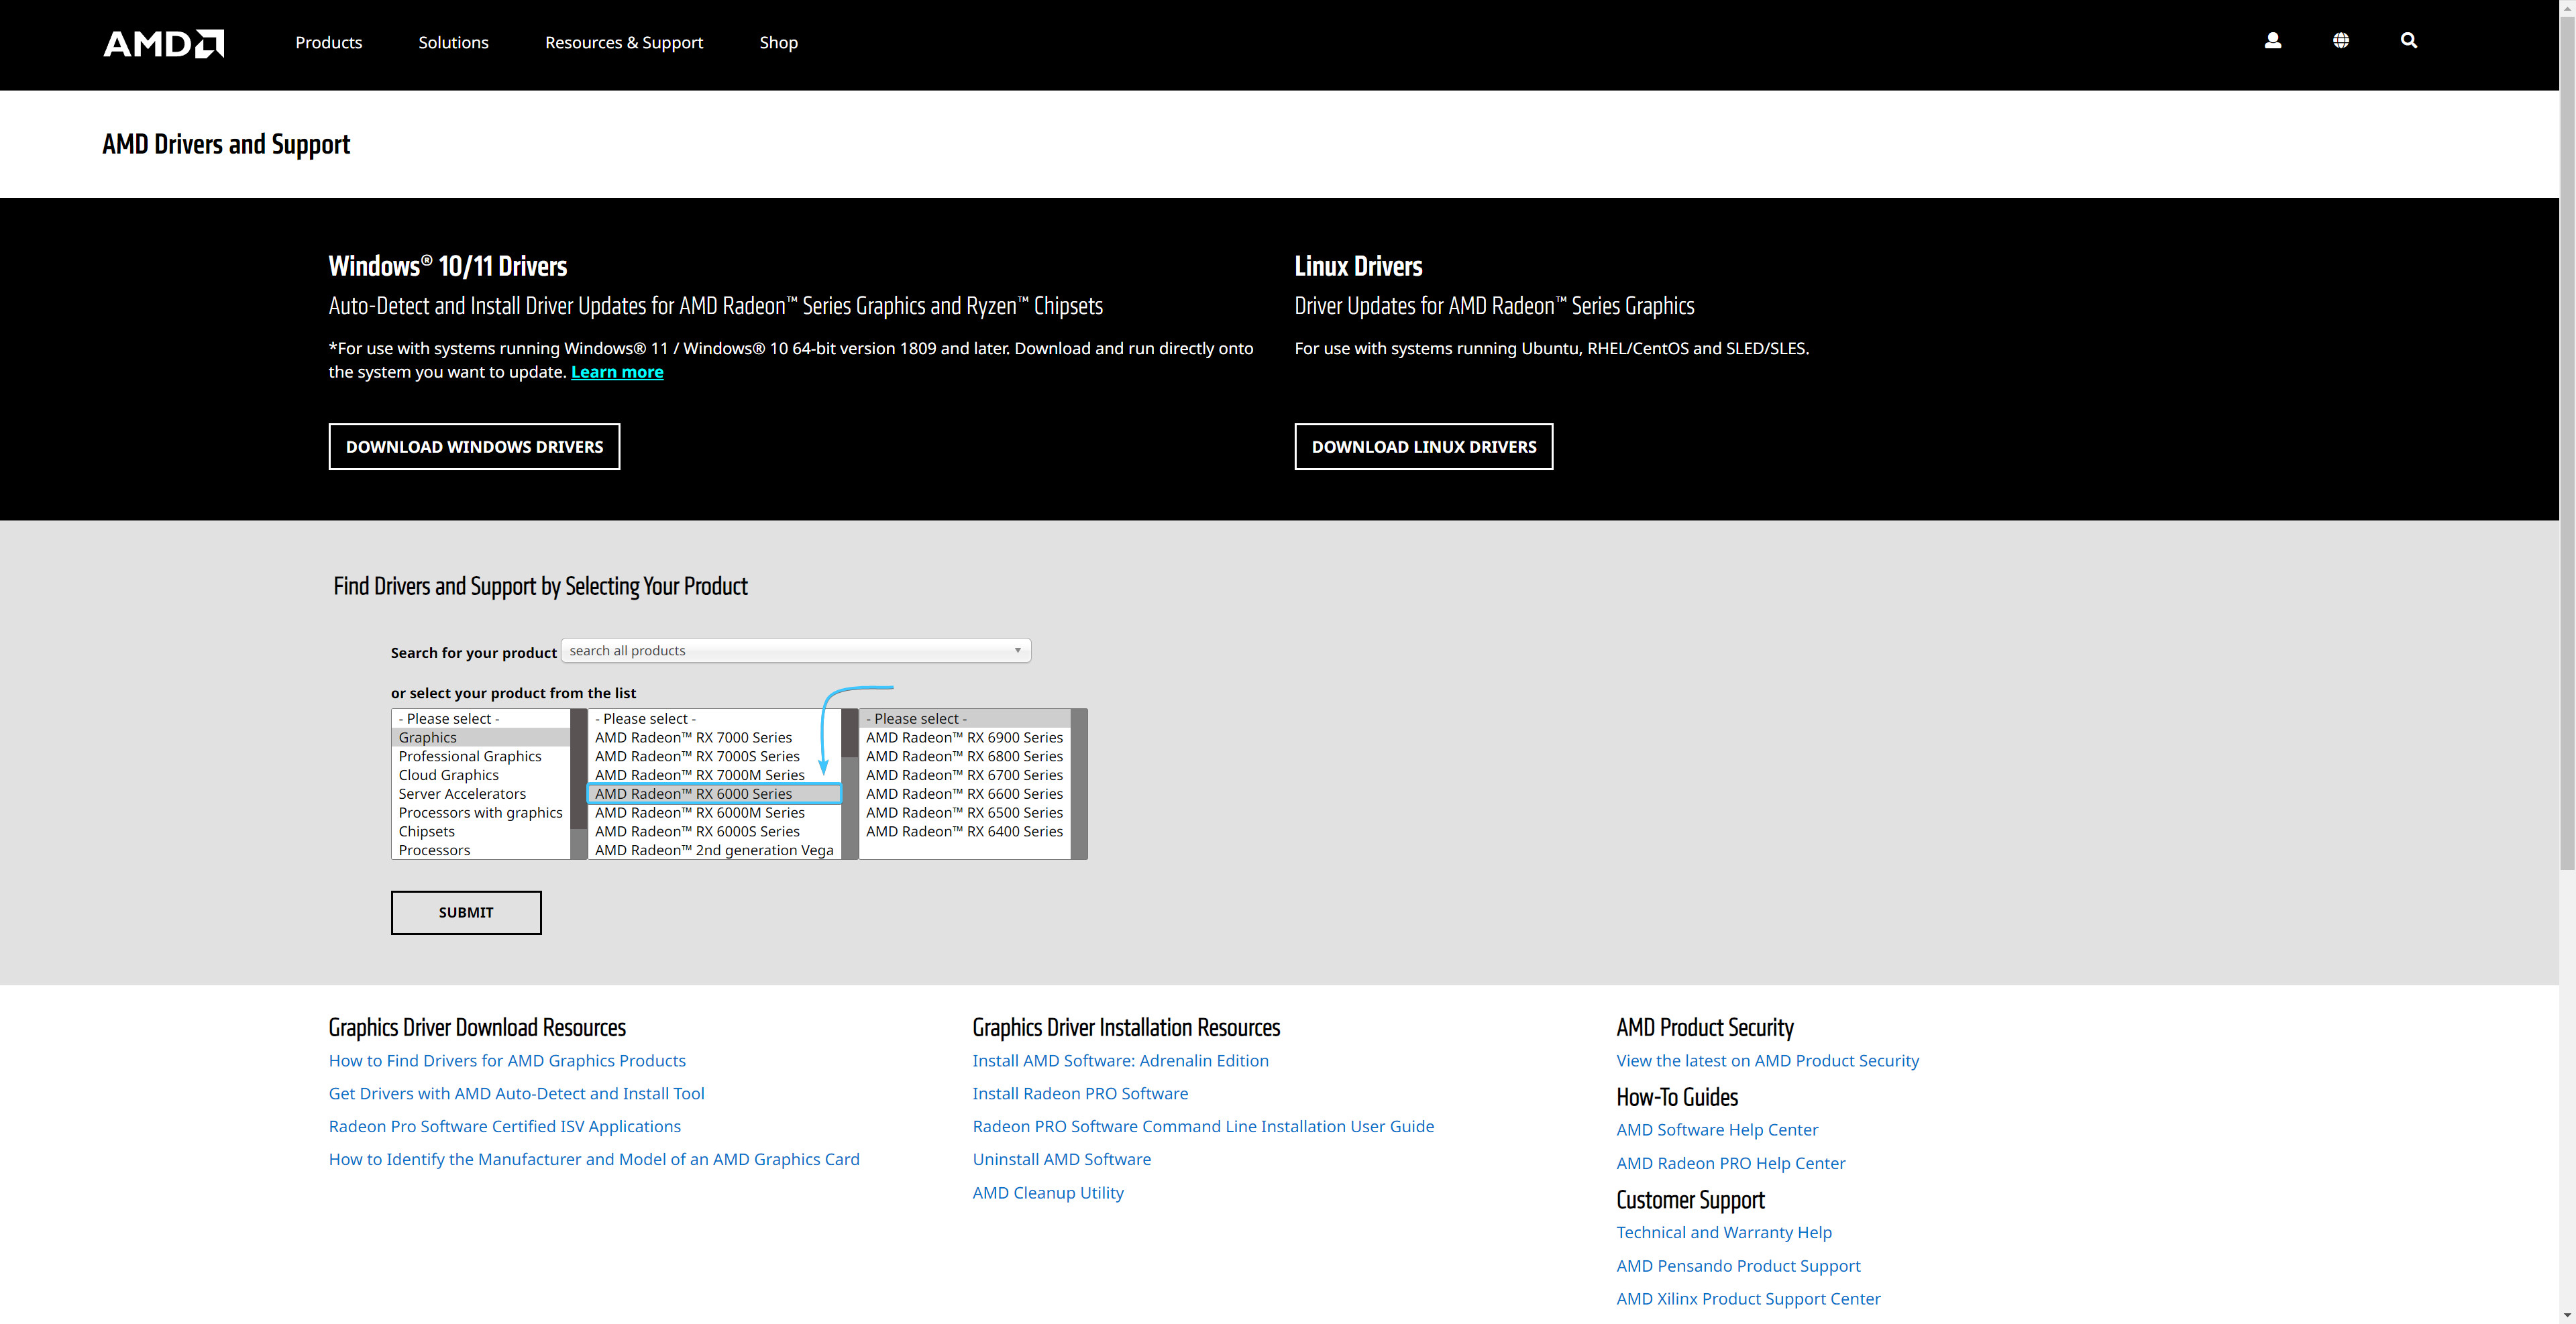This screenshot has height=1324, width=2576.
Task: Click Download Windows Drivers button
Action: pos(474,447)
